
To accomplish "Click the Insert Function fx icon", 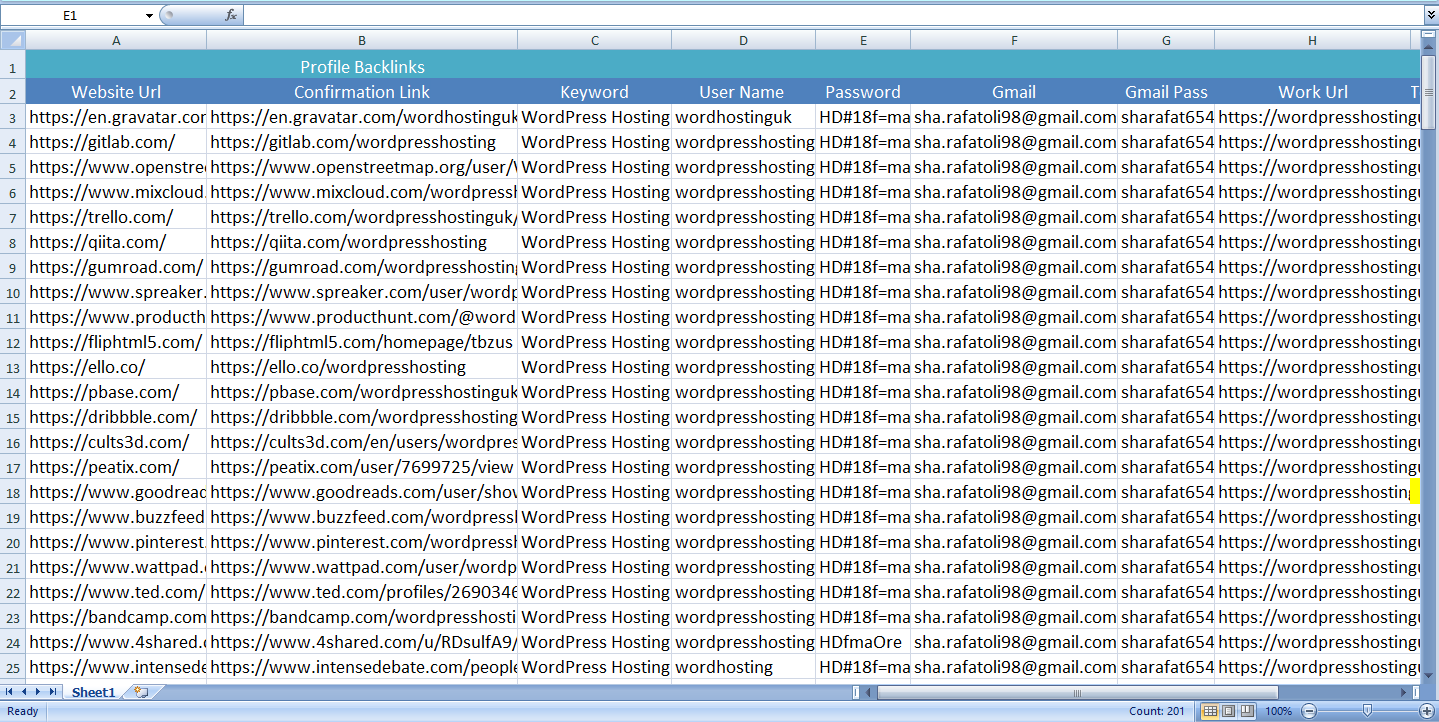I will tap(231, 15).
